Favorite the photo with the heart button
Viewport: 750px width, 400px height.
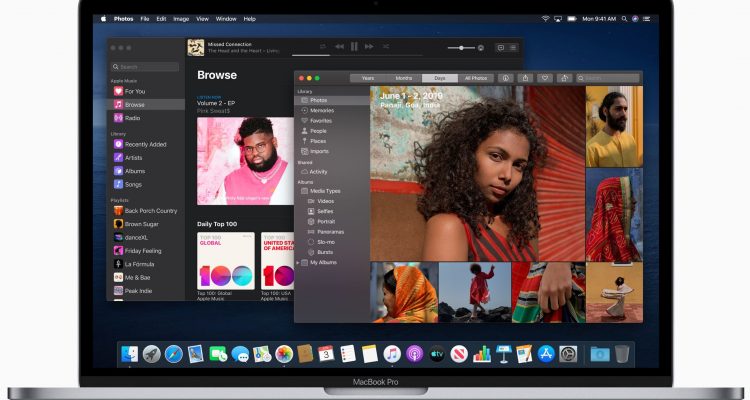(x=545, y=78)
